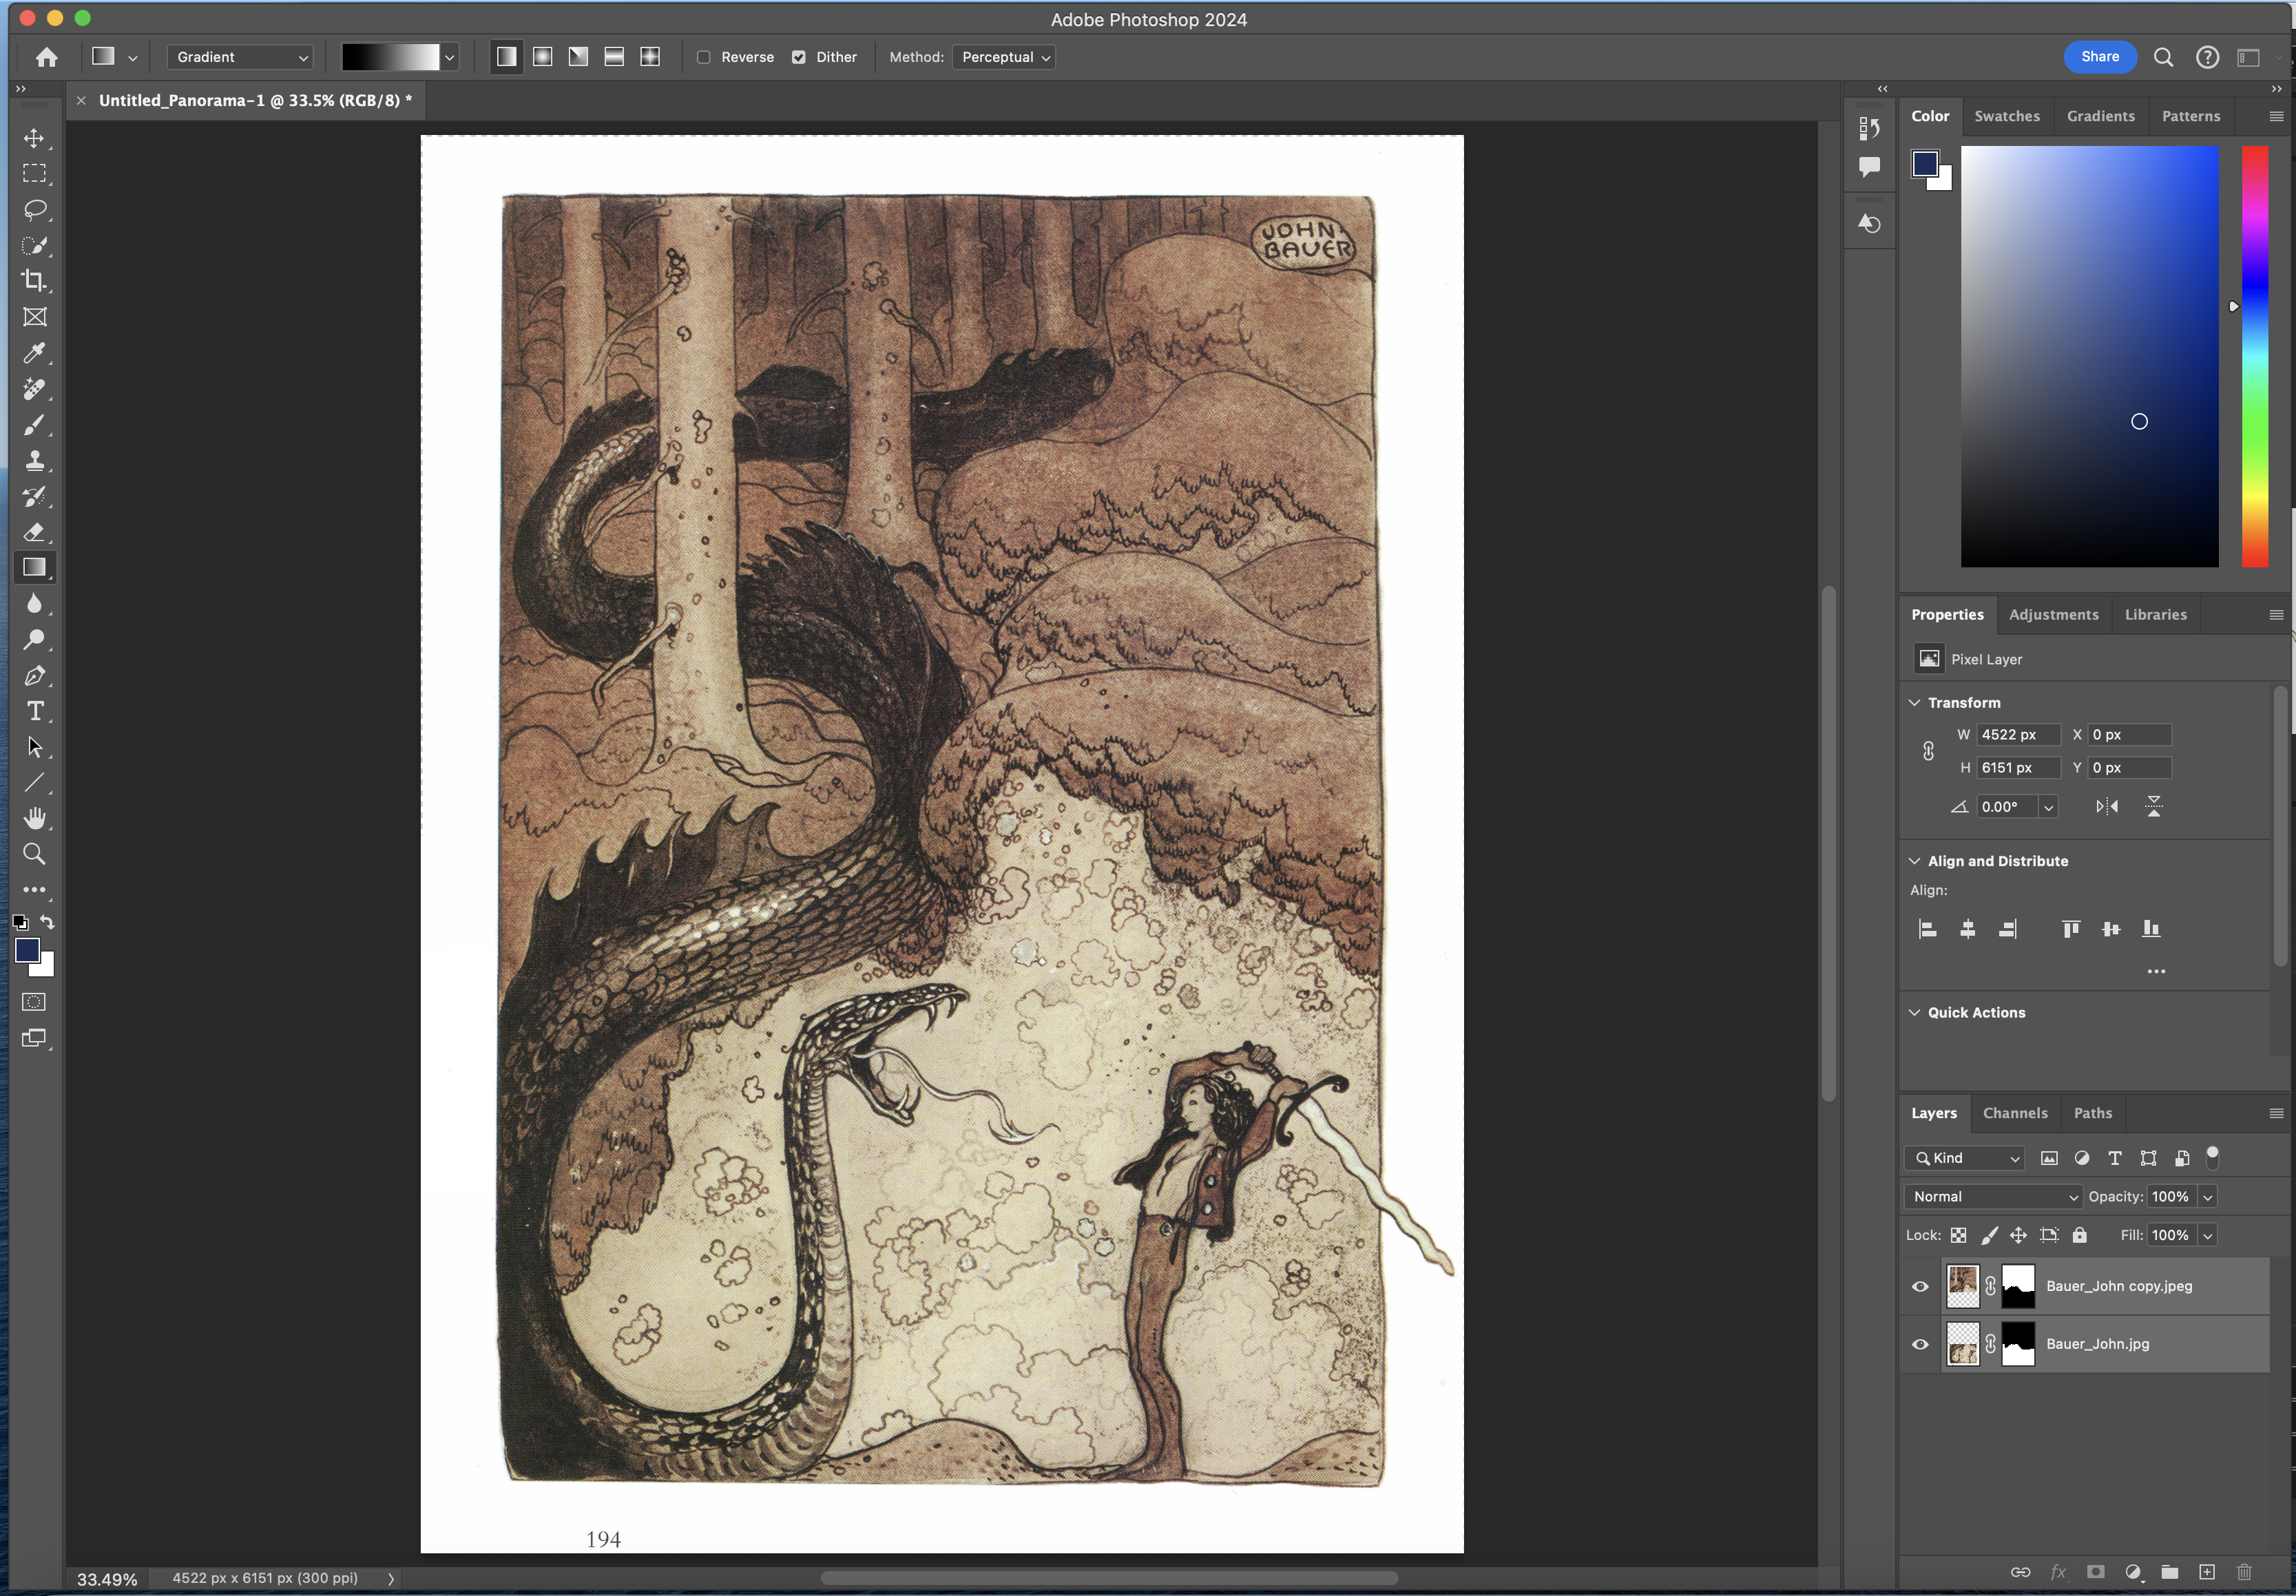
Task: Create a new adjustment layer
Action: (2133, 1572)
